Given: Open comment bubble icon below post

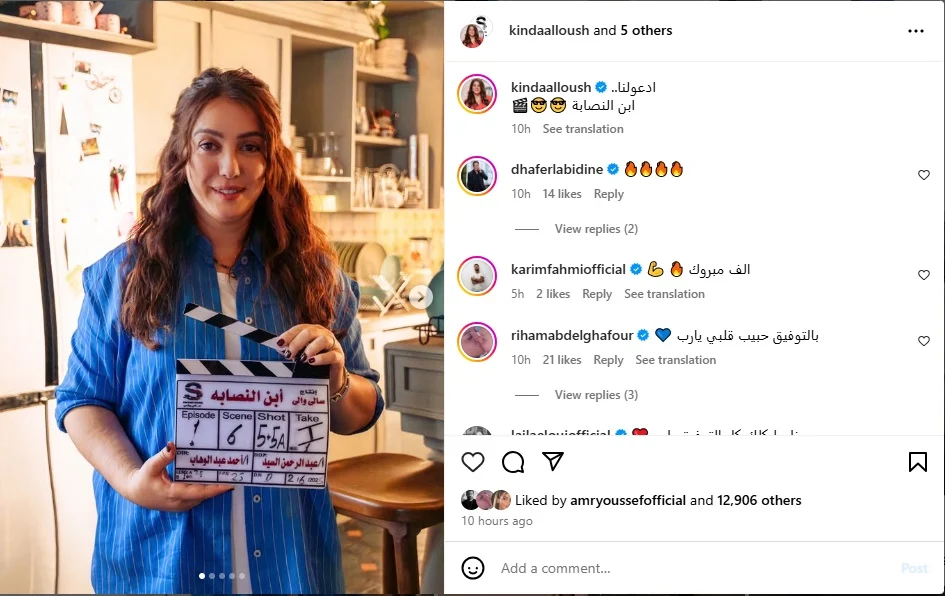Looking at the screenshot, I should [x=513, y=462].
